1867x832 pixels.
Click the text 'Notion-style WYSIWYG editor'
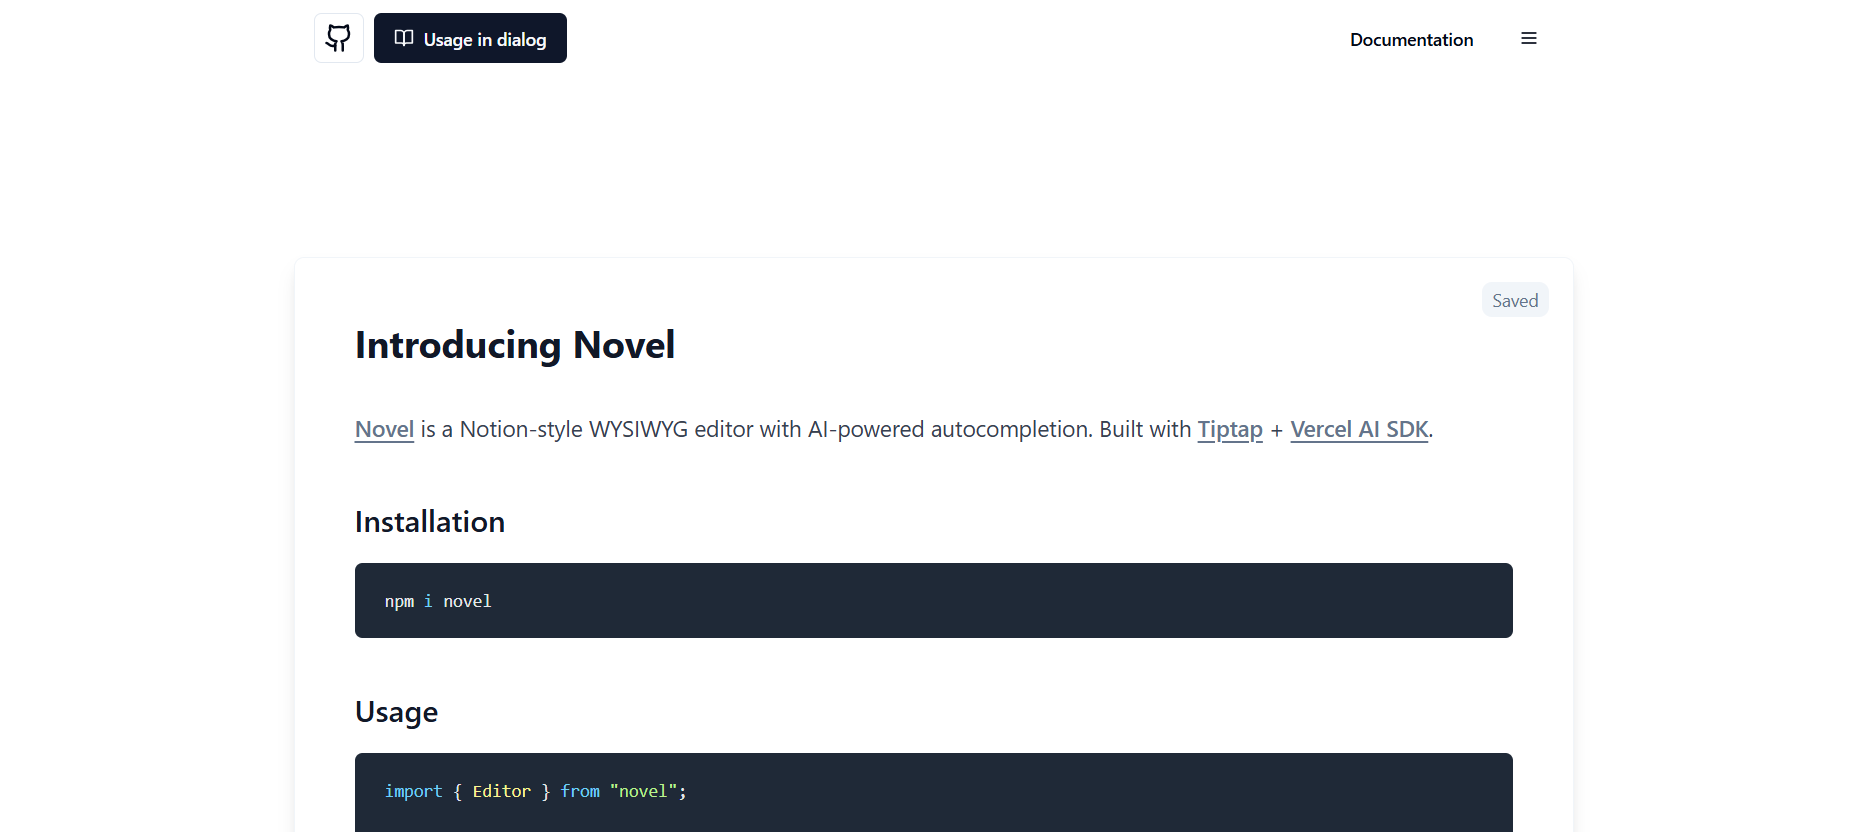pos(607,429)
